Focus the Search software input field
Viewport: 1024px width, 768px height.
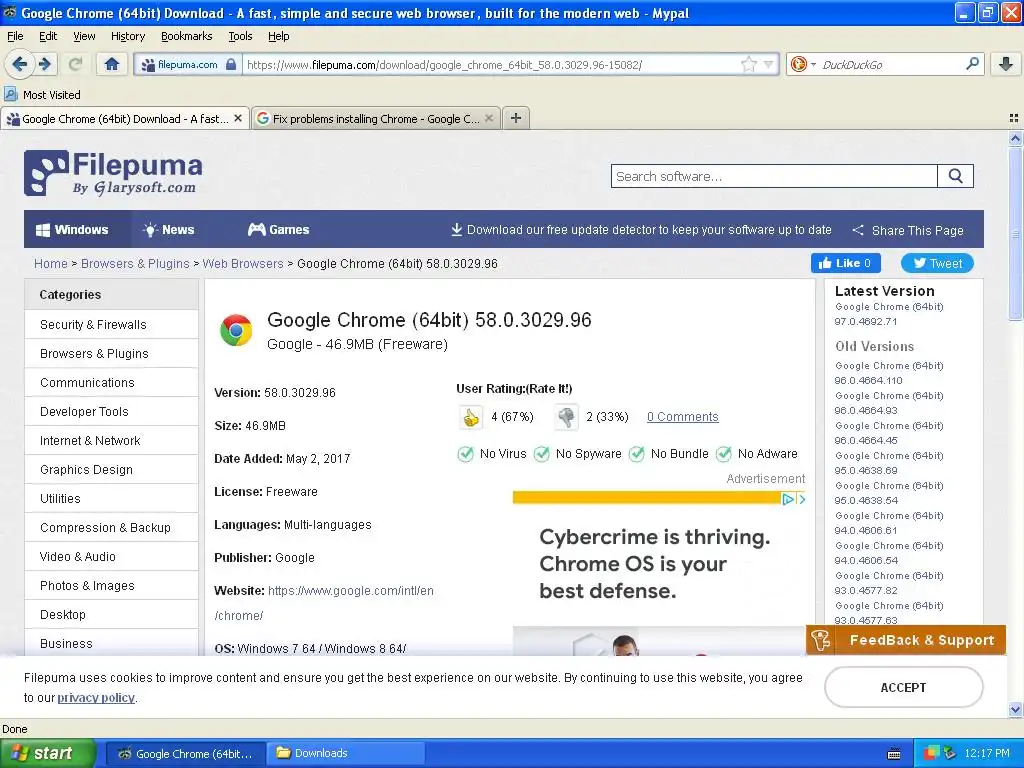[x=775, y=176]
